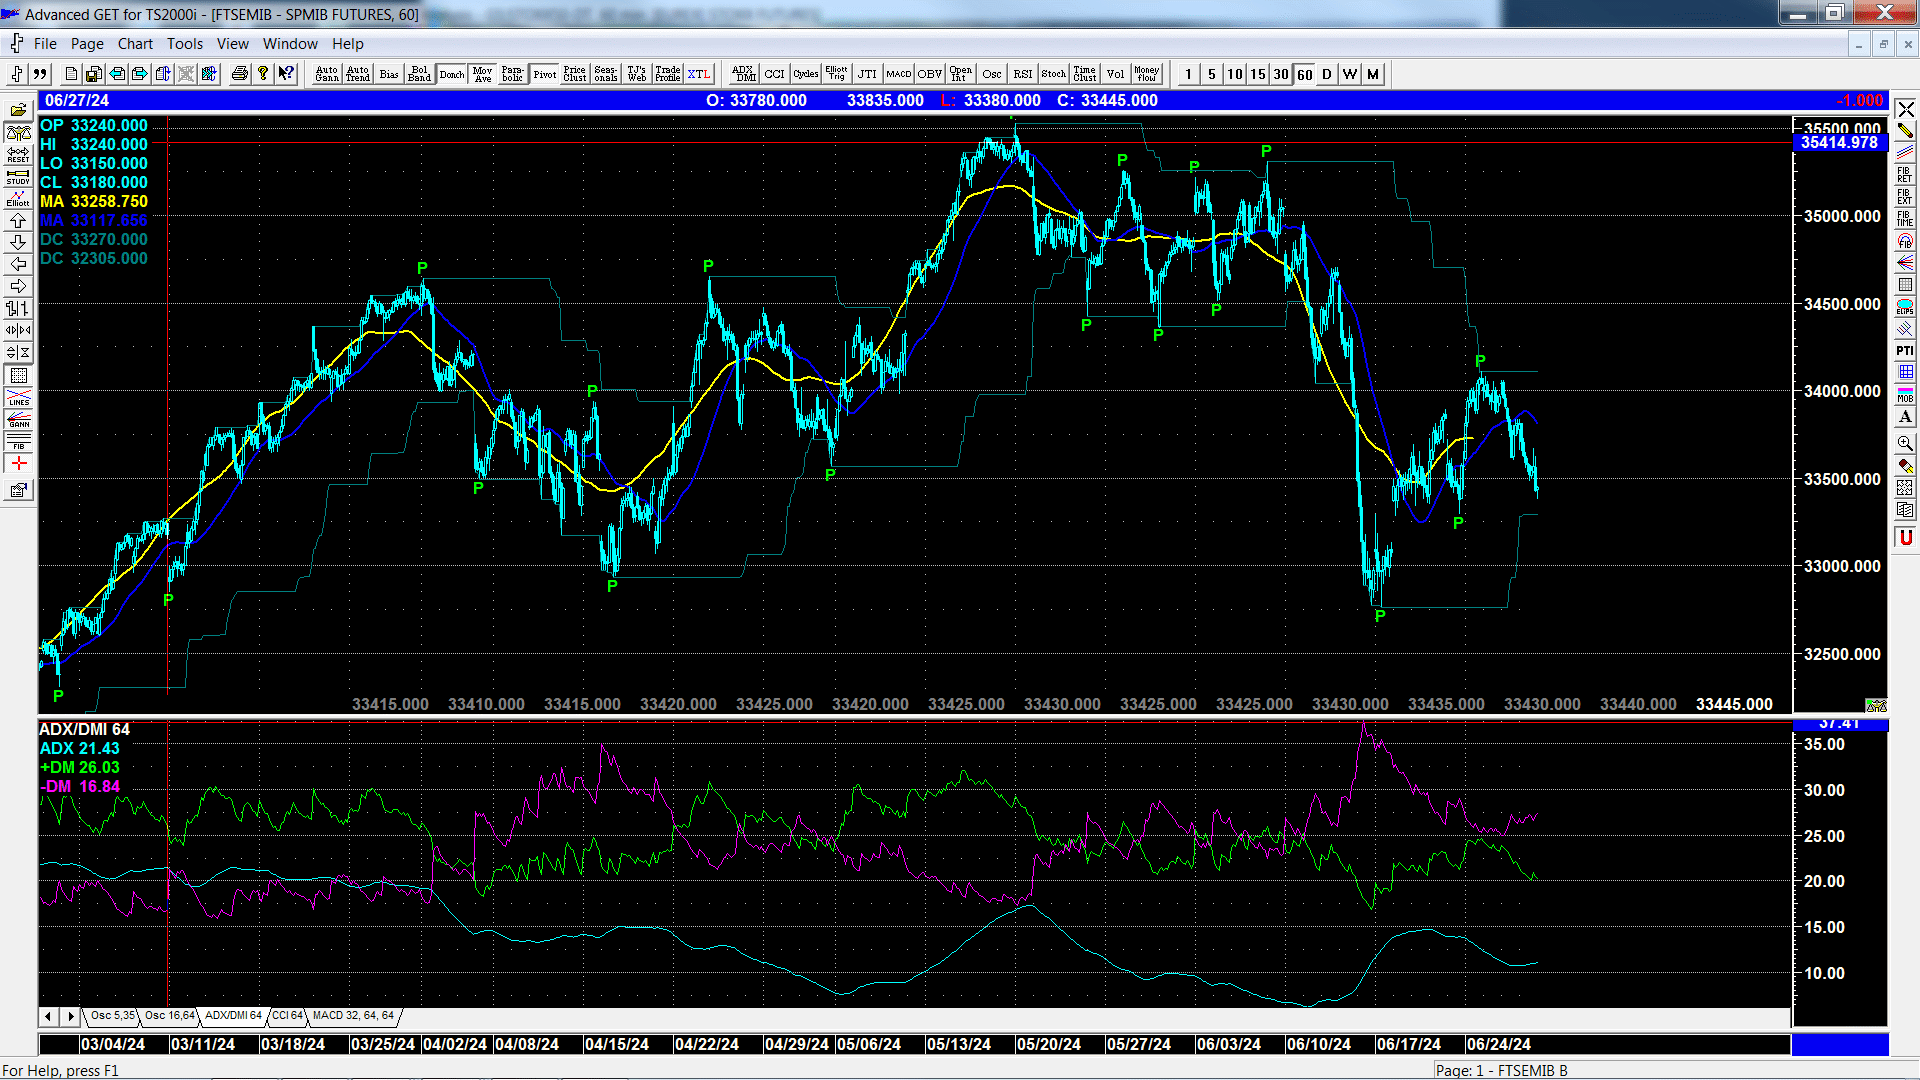Switch to the Osc 5,35 tab
1920x1080 pixels.
[112, 1016]
